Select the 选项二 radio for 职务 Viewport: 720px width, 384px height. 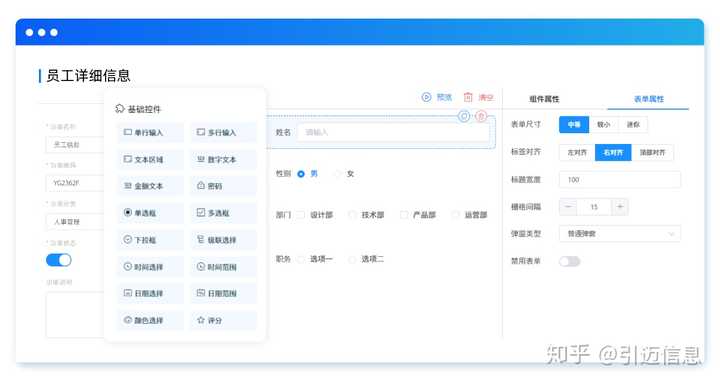[353, 260]
